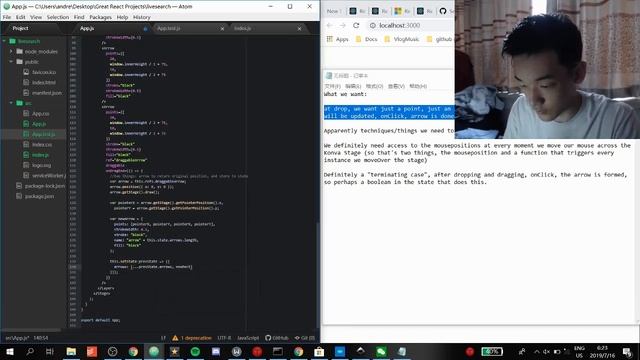Go forward in the browser

point(342,25)
